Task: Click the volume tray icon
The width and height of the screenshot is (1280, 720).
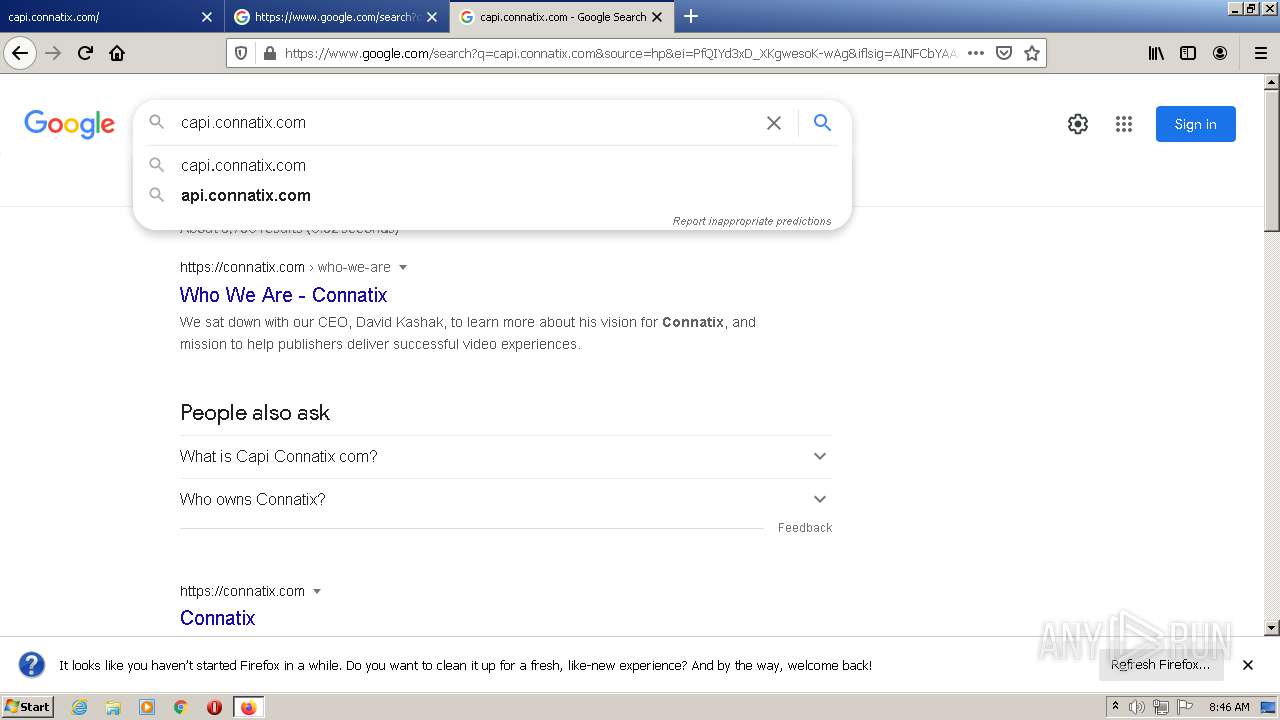Action: 1137,707
